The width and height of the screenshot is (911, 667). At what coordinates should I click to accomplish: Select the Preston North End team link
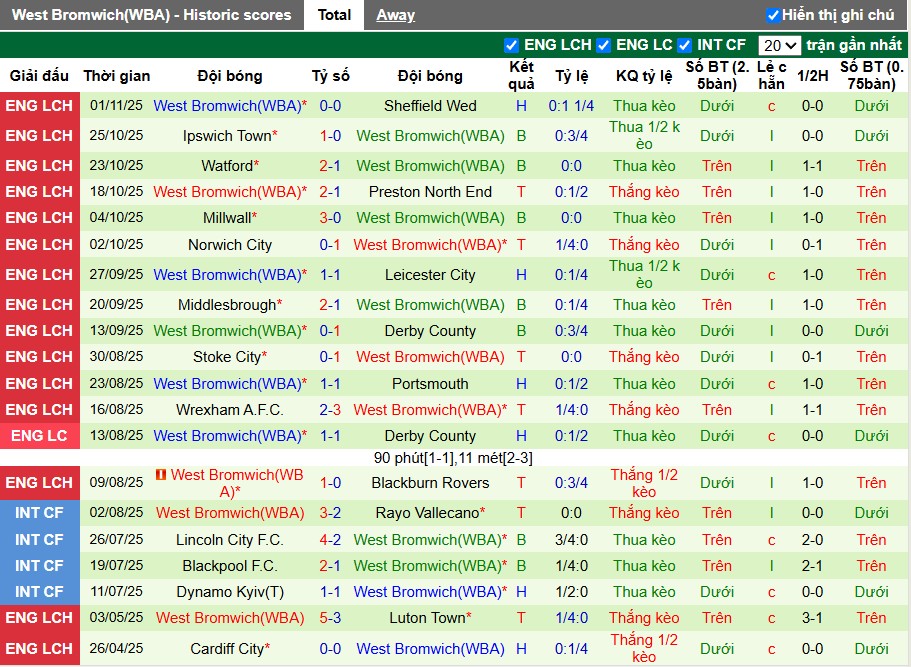pos(430,192)
